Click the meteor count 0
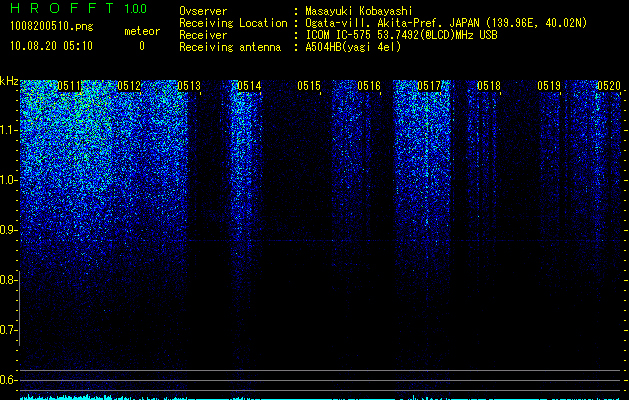The width and height of the screenshot is (629, 400). (x=142, y=46)
